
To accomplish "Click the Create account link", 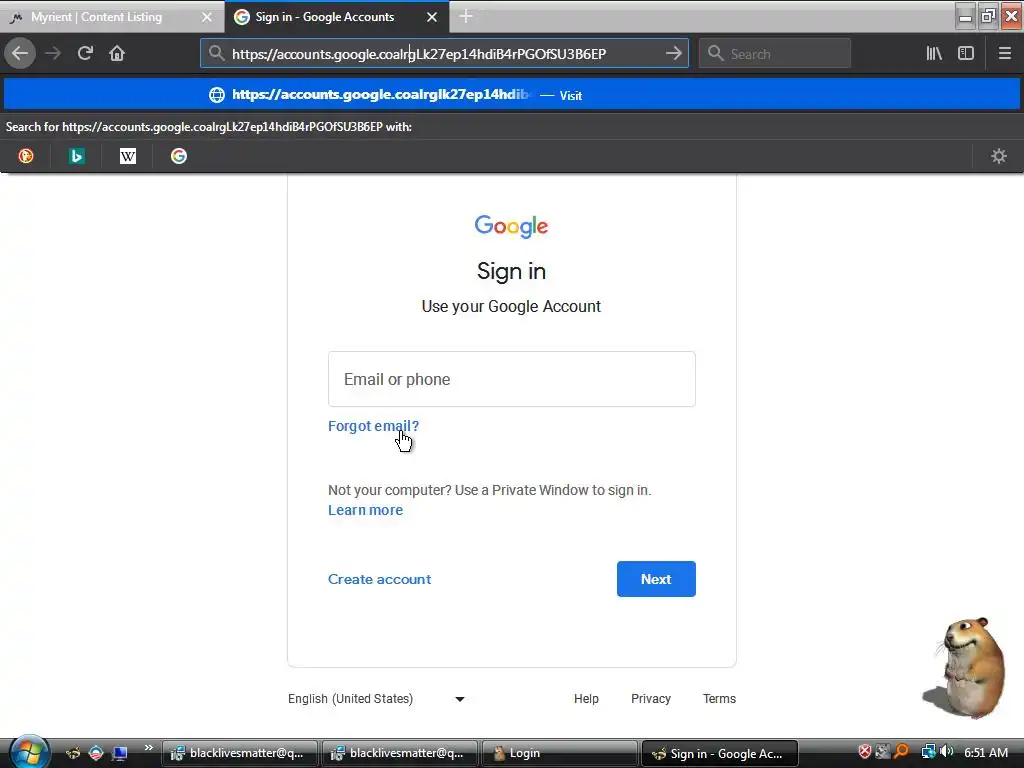I will pyautogui.click(x=379, y=579).
